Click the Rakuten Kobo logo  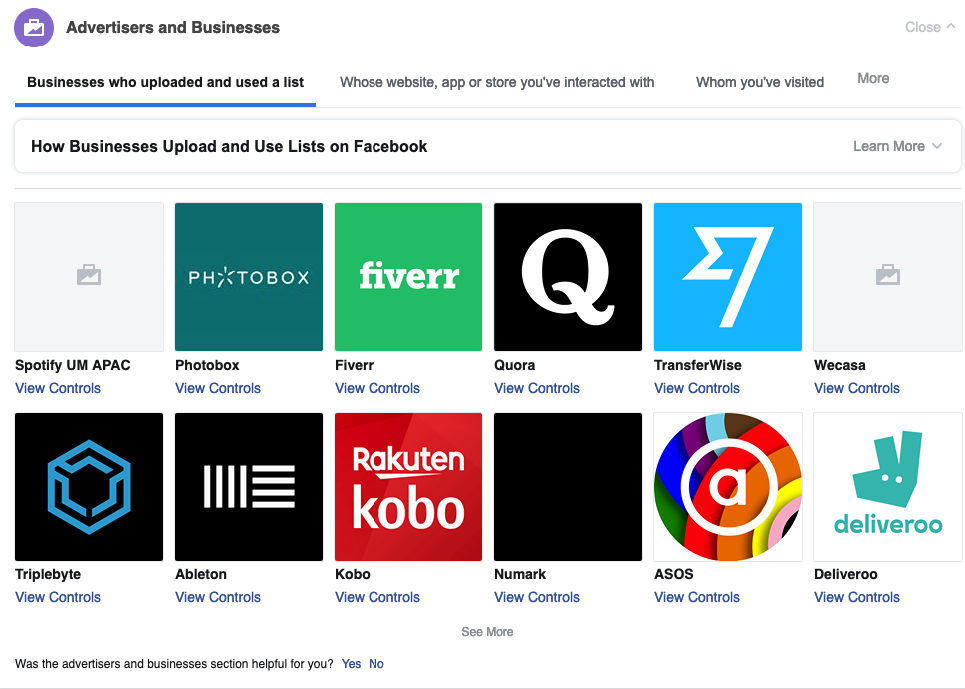pos(408,487)
